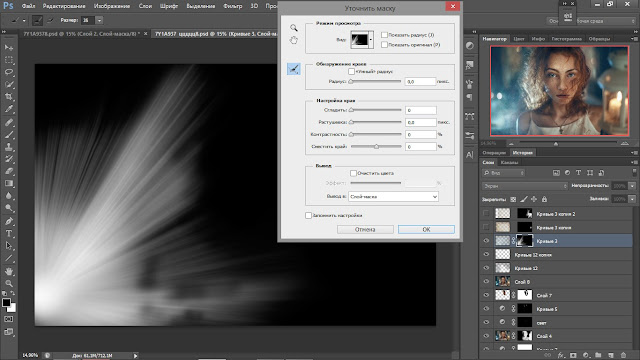Select the Hand tool in Refine Mask dialog
Image resolution: width=640 pixels, height=360 pixels.
pos(293,40)
